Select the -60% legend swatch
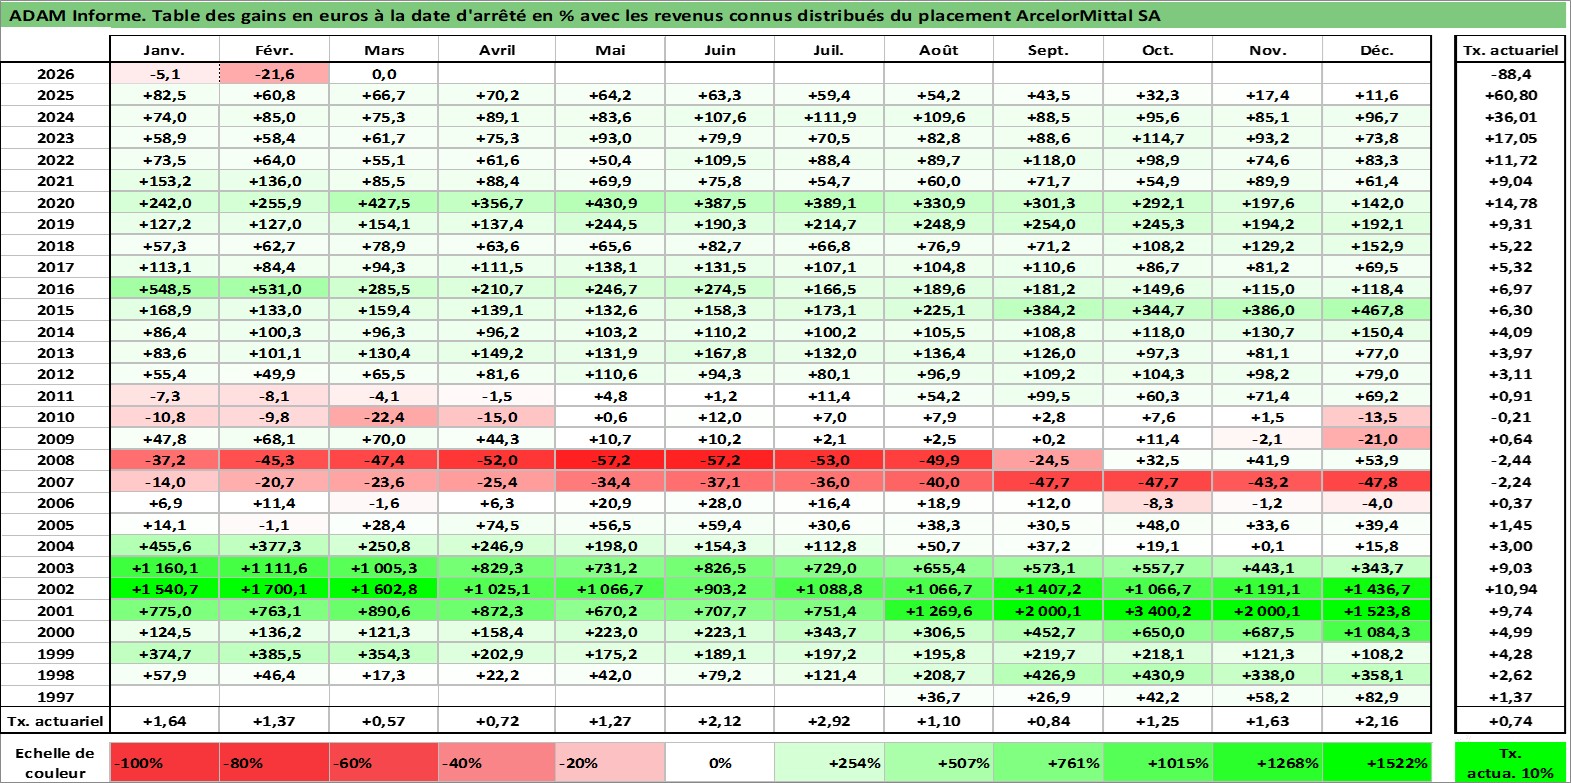1571x783 pixels. (384, 762)
